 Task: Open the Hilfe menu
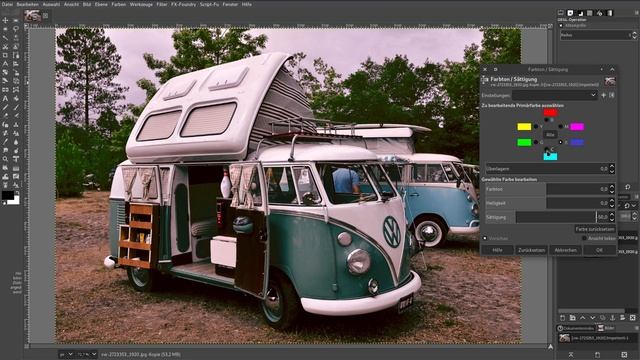click(247, 4)
